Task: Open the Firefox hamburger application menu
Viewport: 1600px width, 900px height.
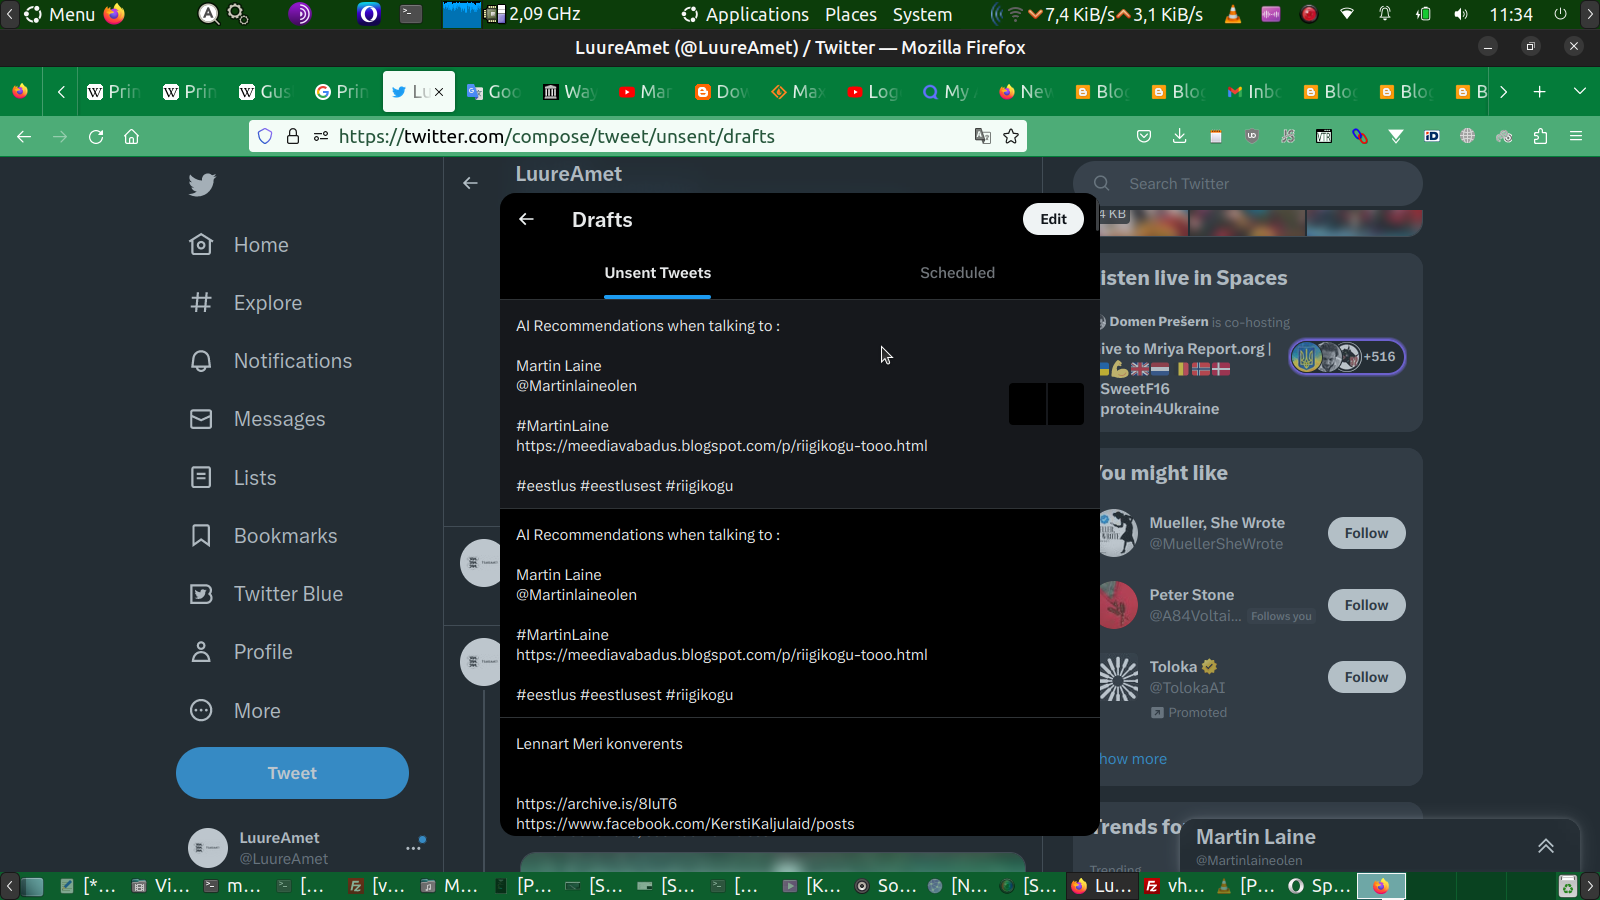Action: (x=1576, y=136)
